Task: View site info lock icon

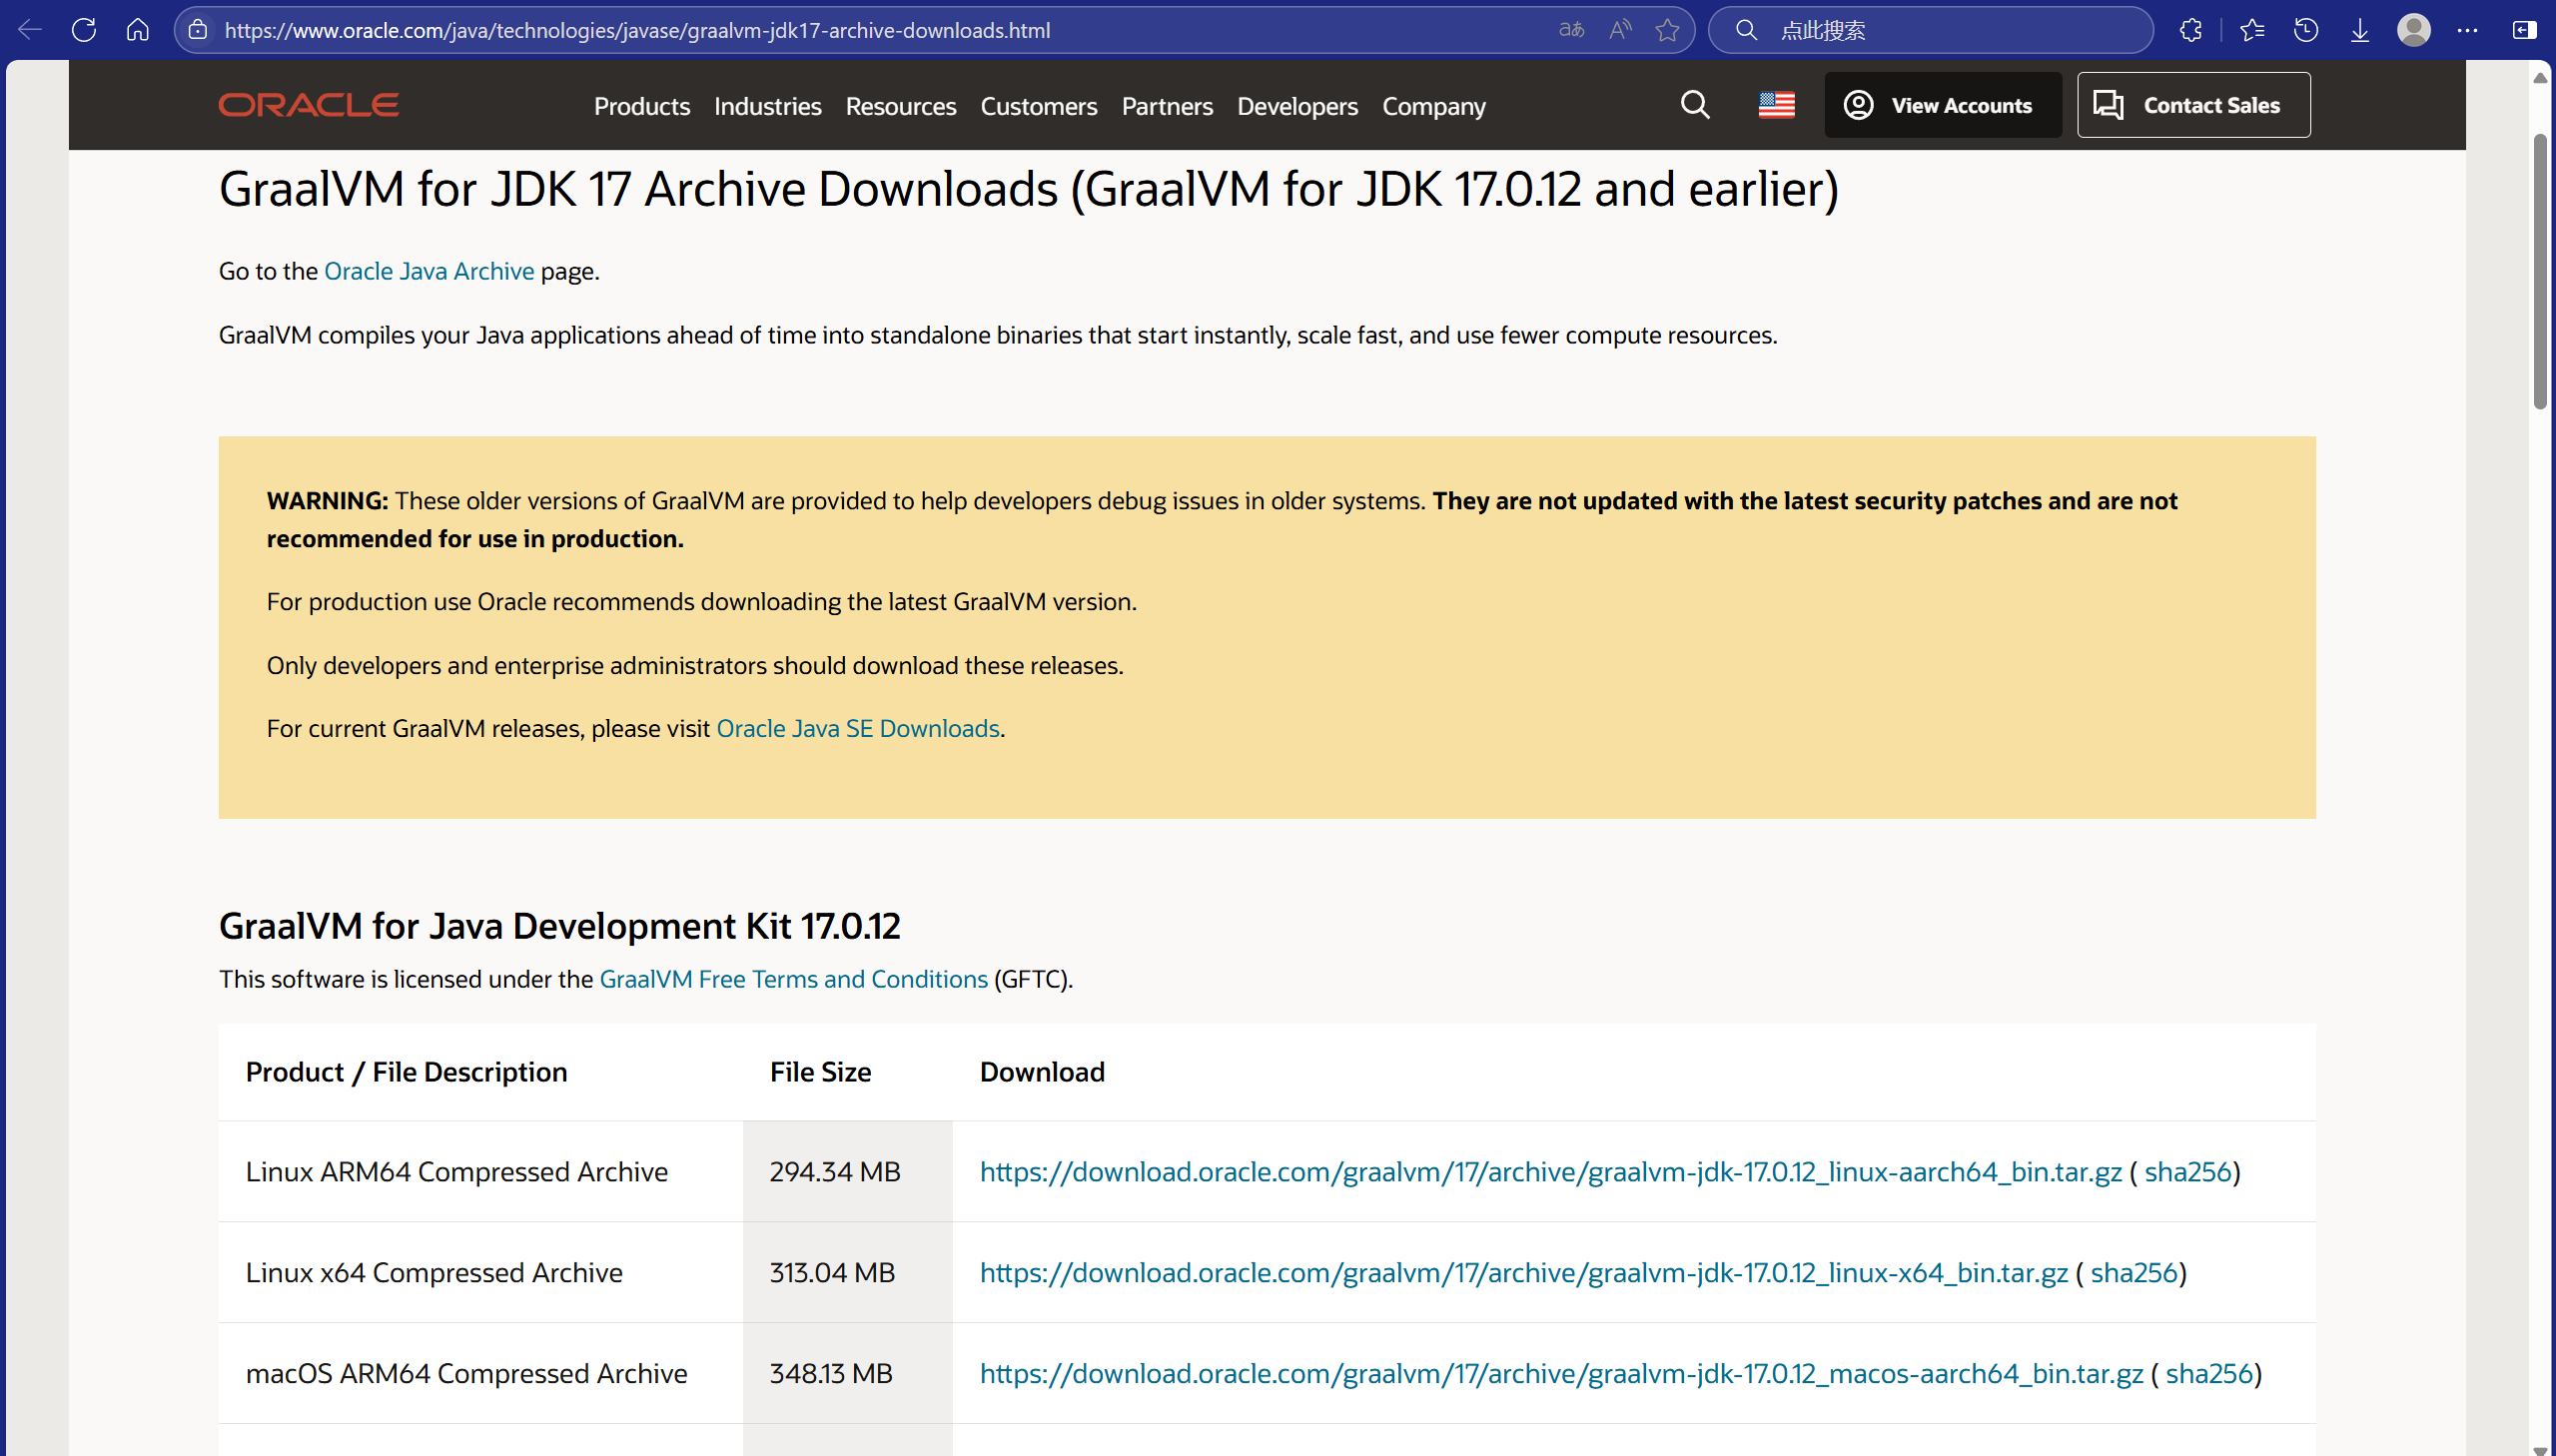Action: pos(198,30)
